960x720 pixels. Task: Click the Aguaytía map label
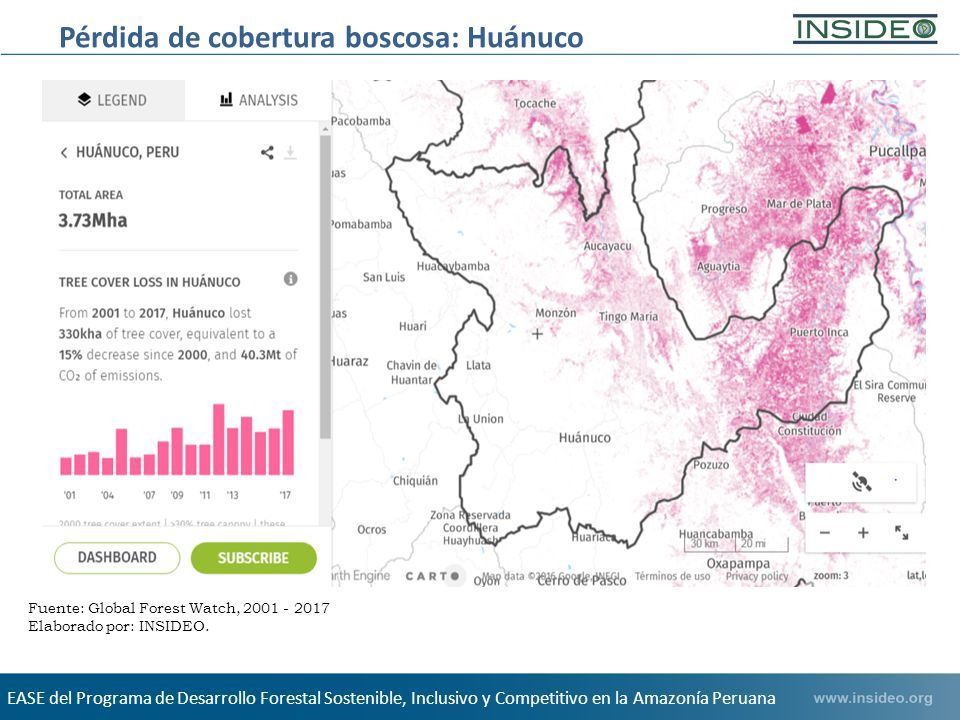[718, 267]
